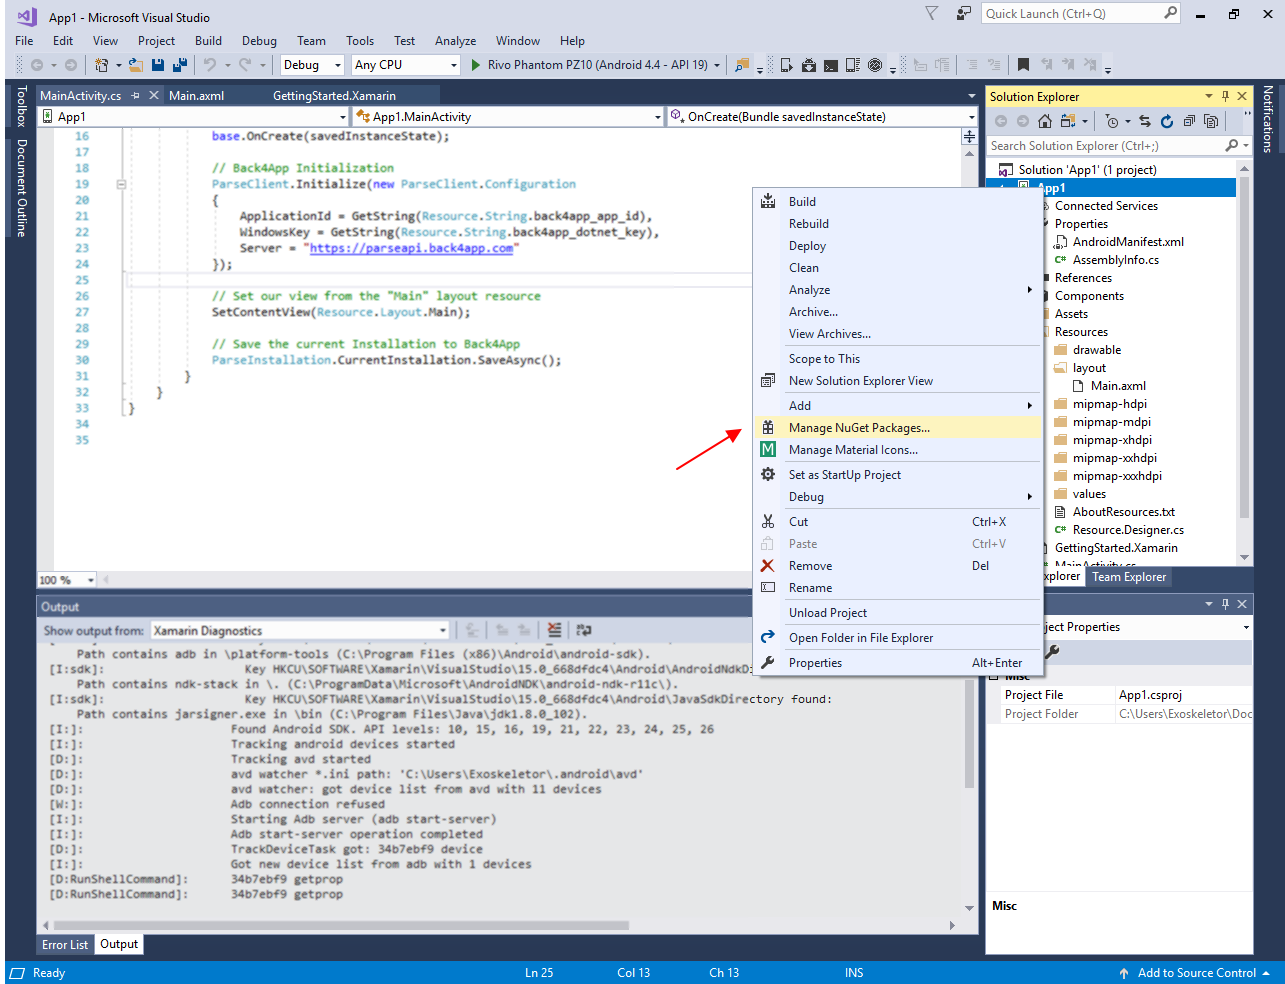Open the Show output from dropdown
This screenshot has height=984, width=1285.
tap(300, 631)
